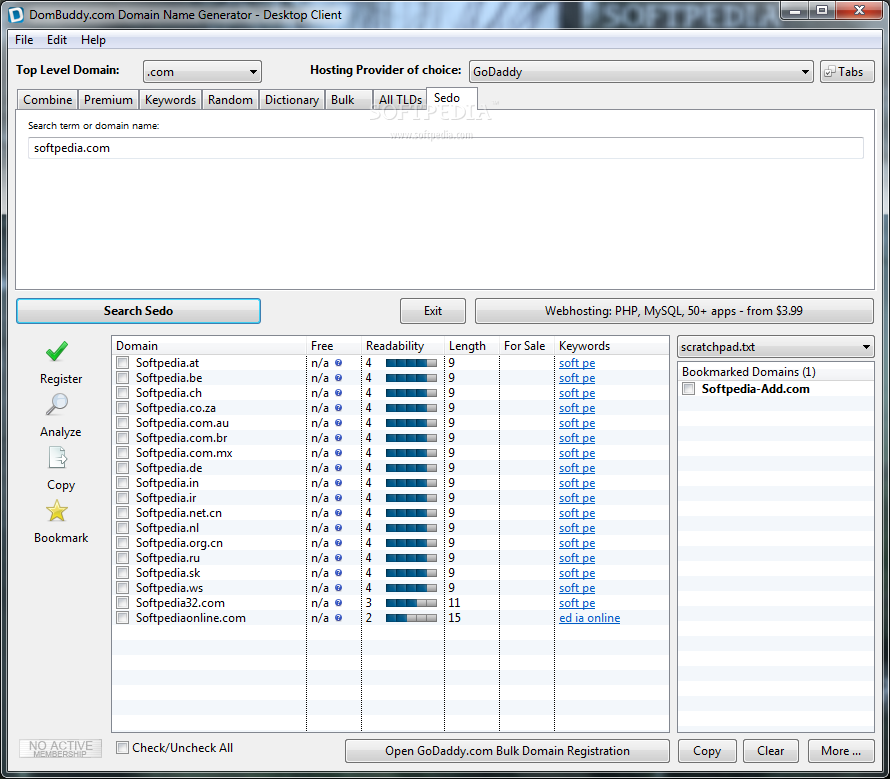Click the info icon in Softpedia.de row

tap(338, 468)
